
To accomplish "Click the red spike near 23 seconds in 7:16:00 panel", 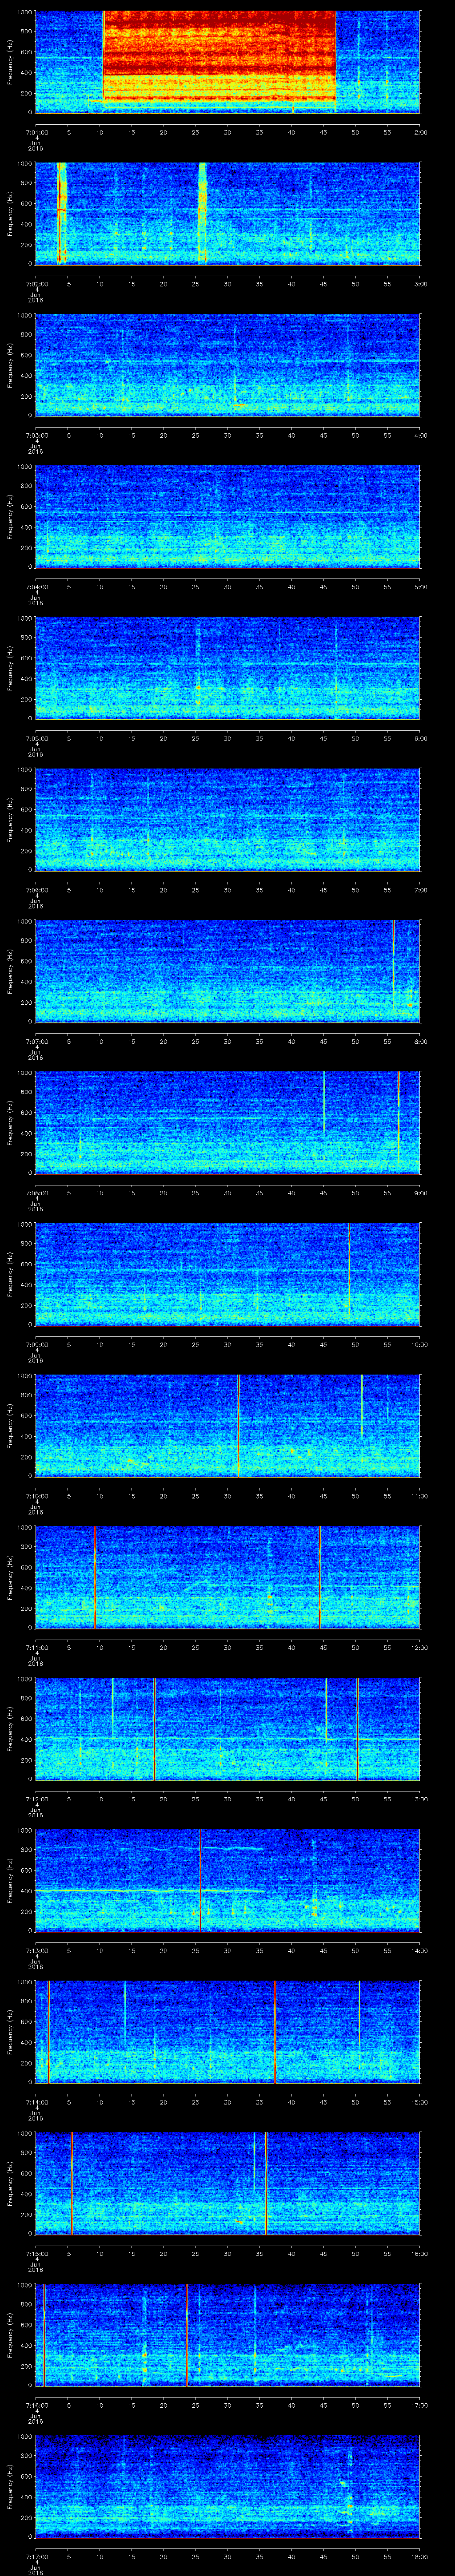I will 187,2335.
